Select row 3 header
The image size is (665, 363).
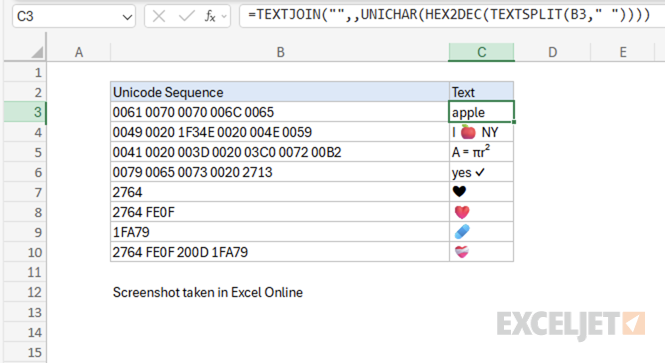pyautogui.click(x=25, y=112)
